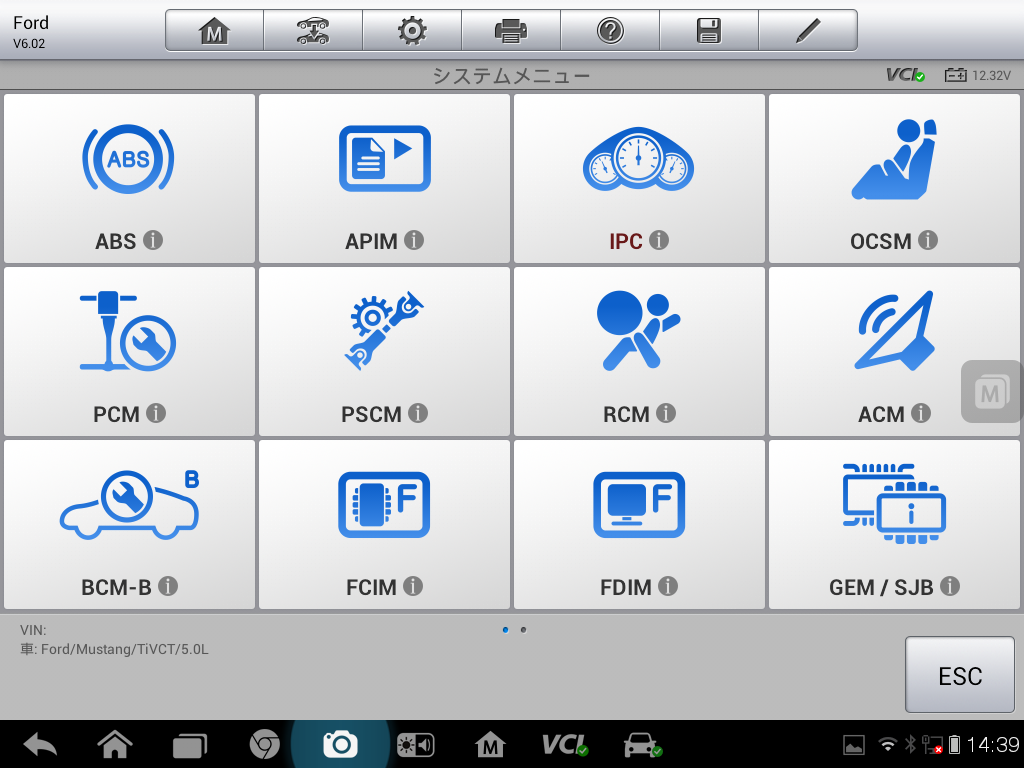This screenshot has height=768, width=1024.
Task: Tap the Wi-Fi status icon
Action: (x=887, y=744)
